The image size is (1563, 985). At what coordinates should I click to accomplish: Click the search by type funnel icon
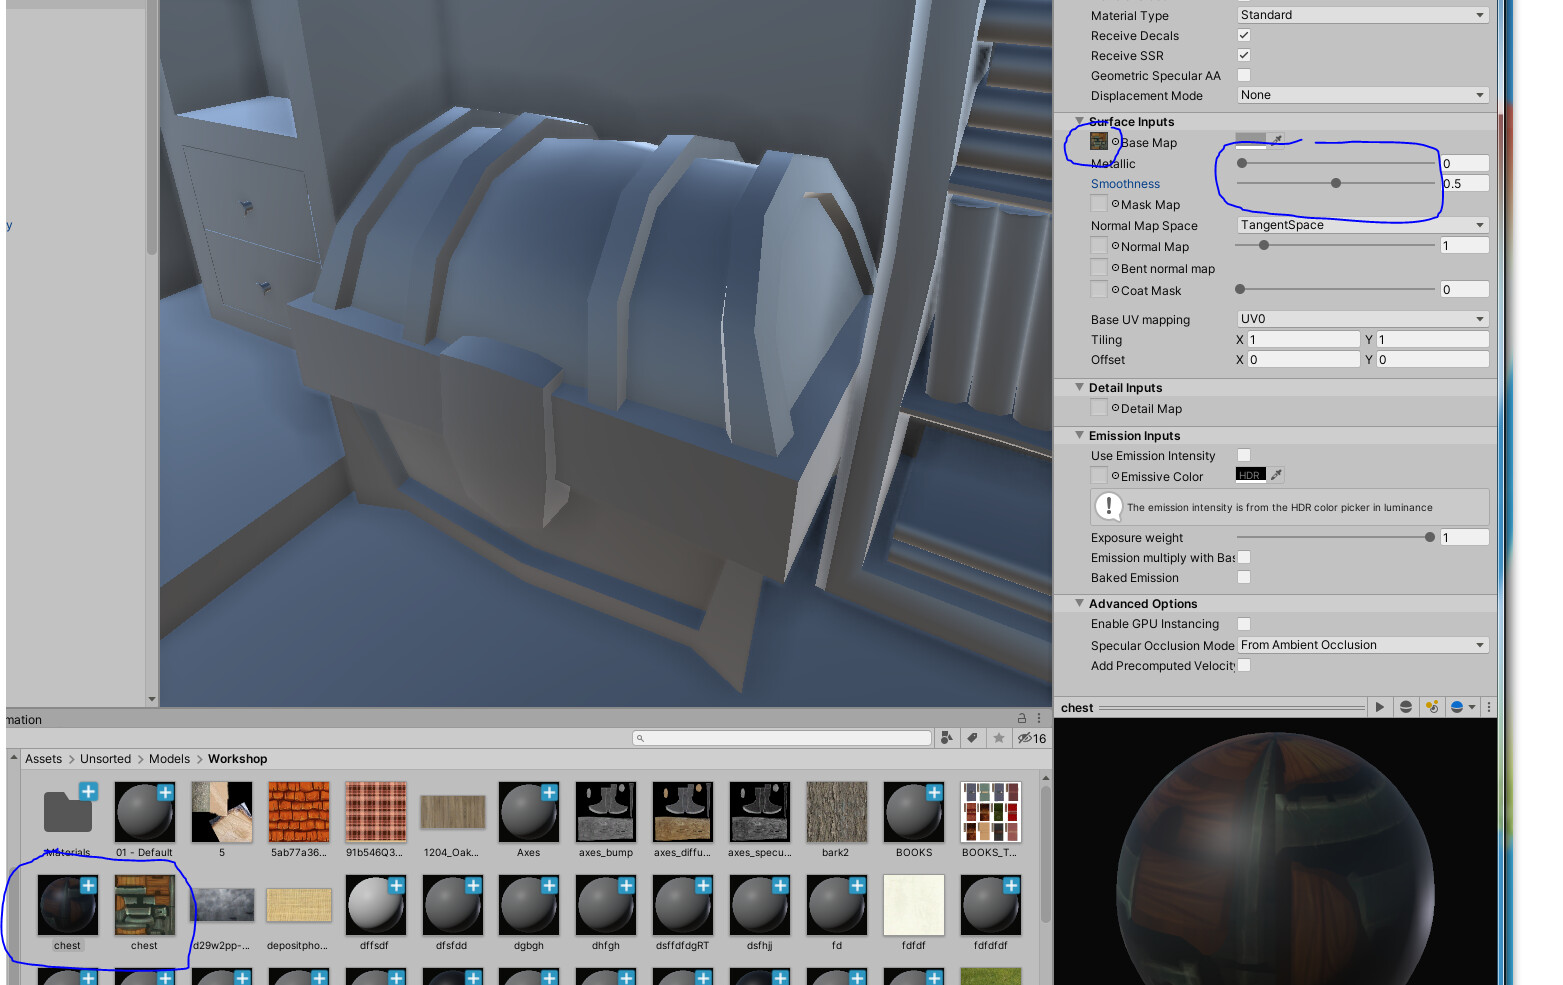pos(947,738)
